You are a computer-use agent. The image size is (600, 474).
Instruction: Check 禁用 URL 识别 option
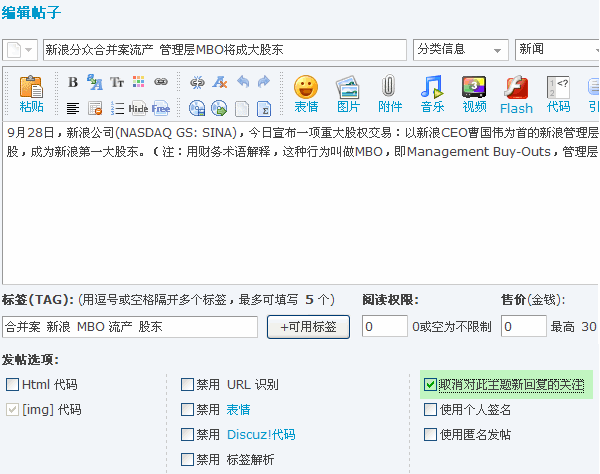pos(188,384)
